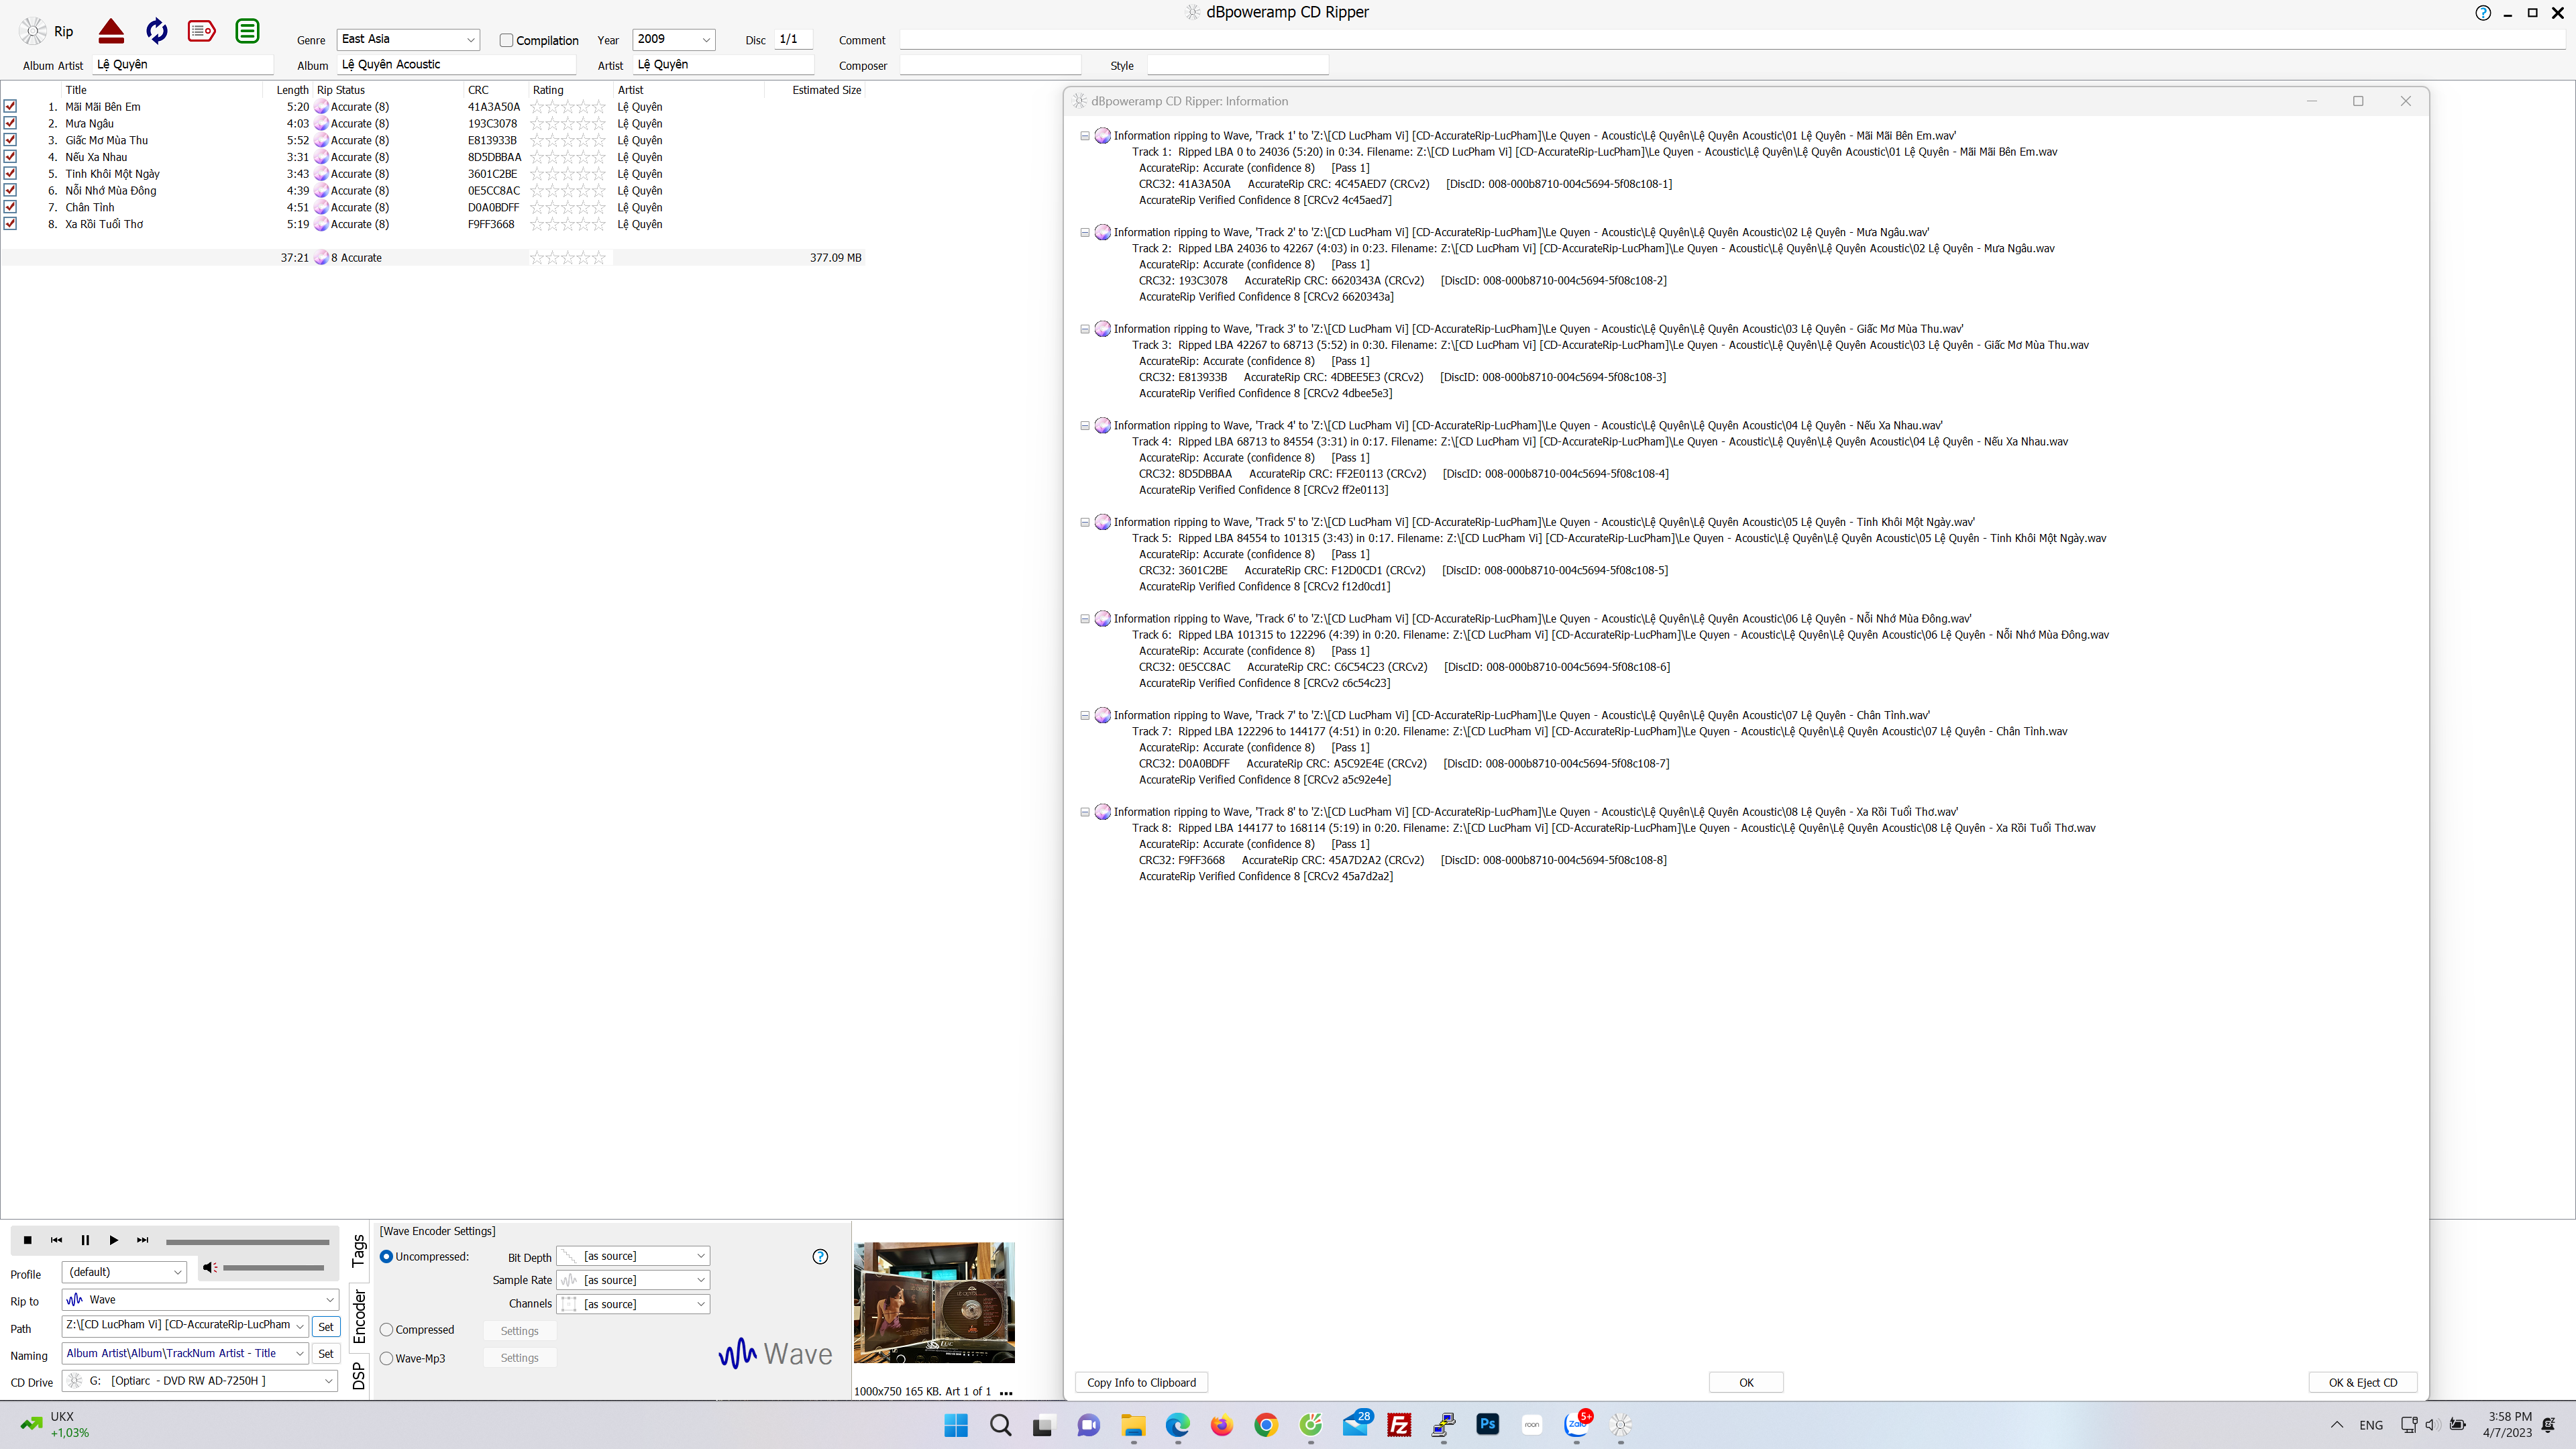This screenshot has width=2576, height=1449.
Task: Switch to the DSP tab
Action: coord(359,1376)
